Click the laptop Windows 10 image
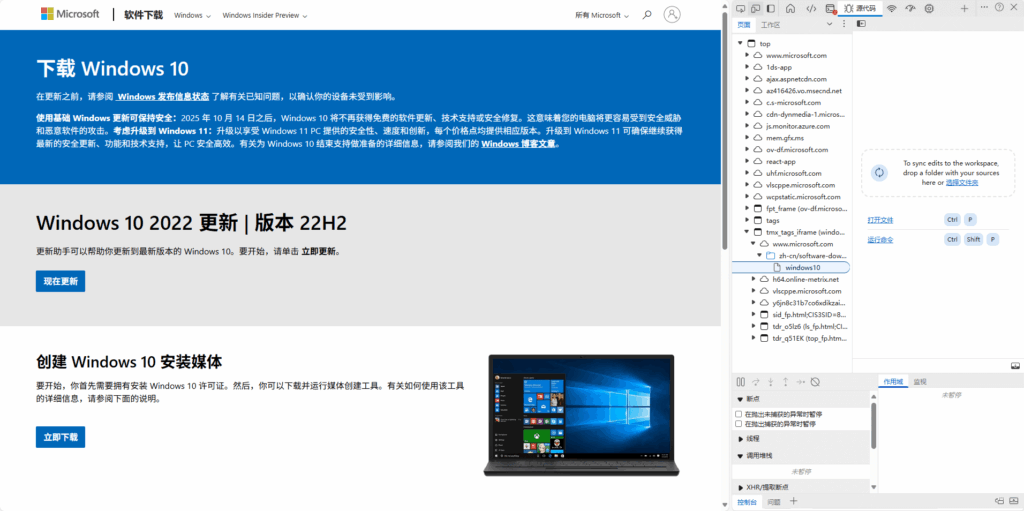Image resolution: width=1024 pixels, height=511 pixels. (581, 416)
